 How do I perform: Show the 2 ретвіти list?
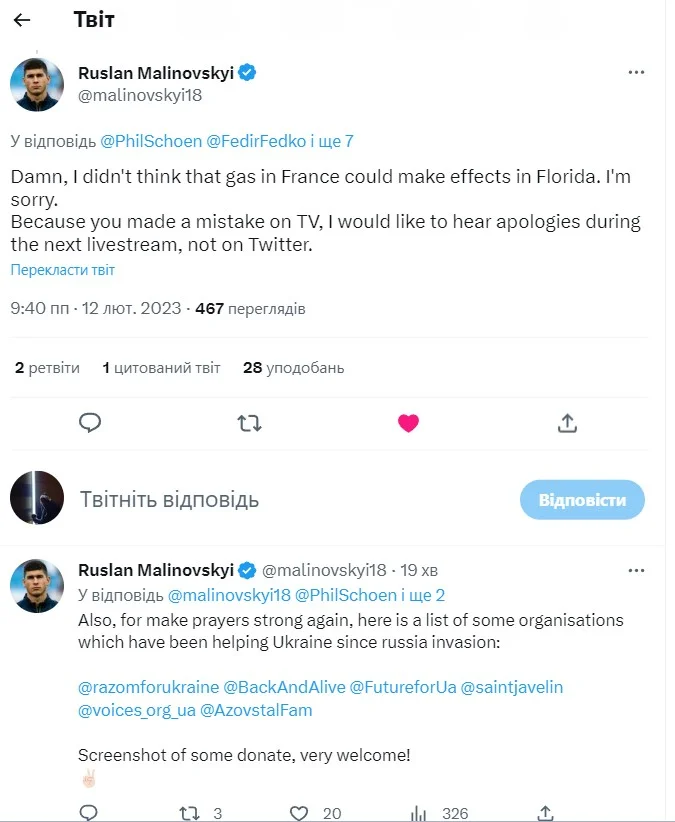[47, 368]
